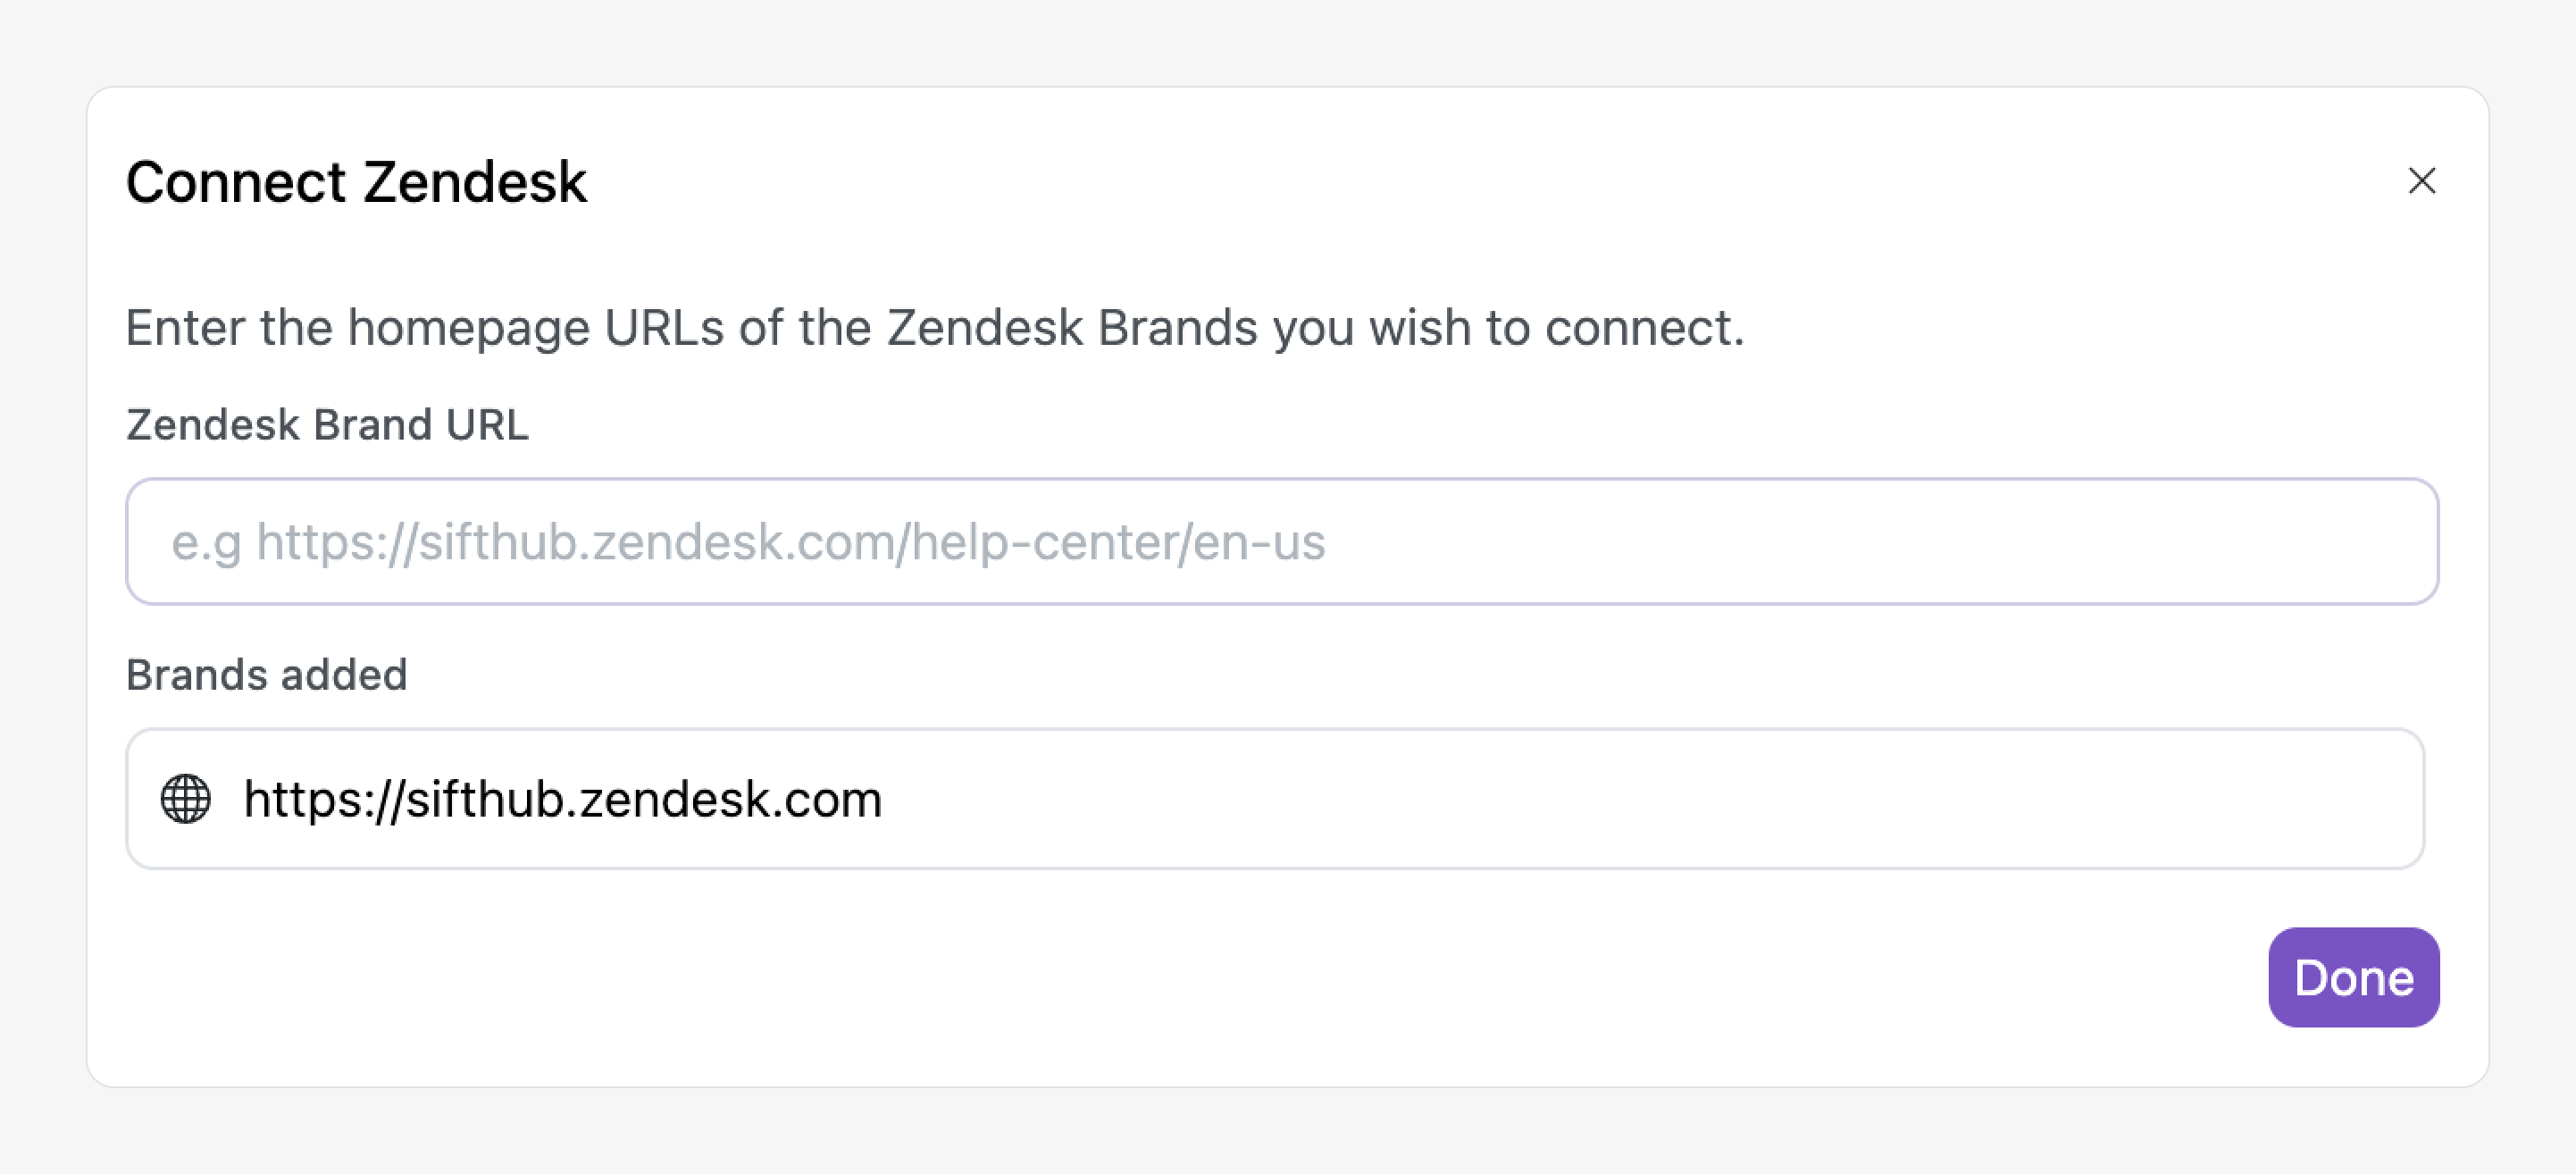Click the word 'connect.' ending the instruction
Viewport: 2576px width, 1174px height.
pos(1644,328)
